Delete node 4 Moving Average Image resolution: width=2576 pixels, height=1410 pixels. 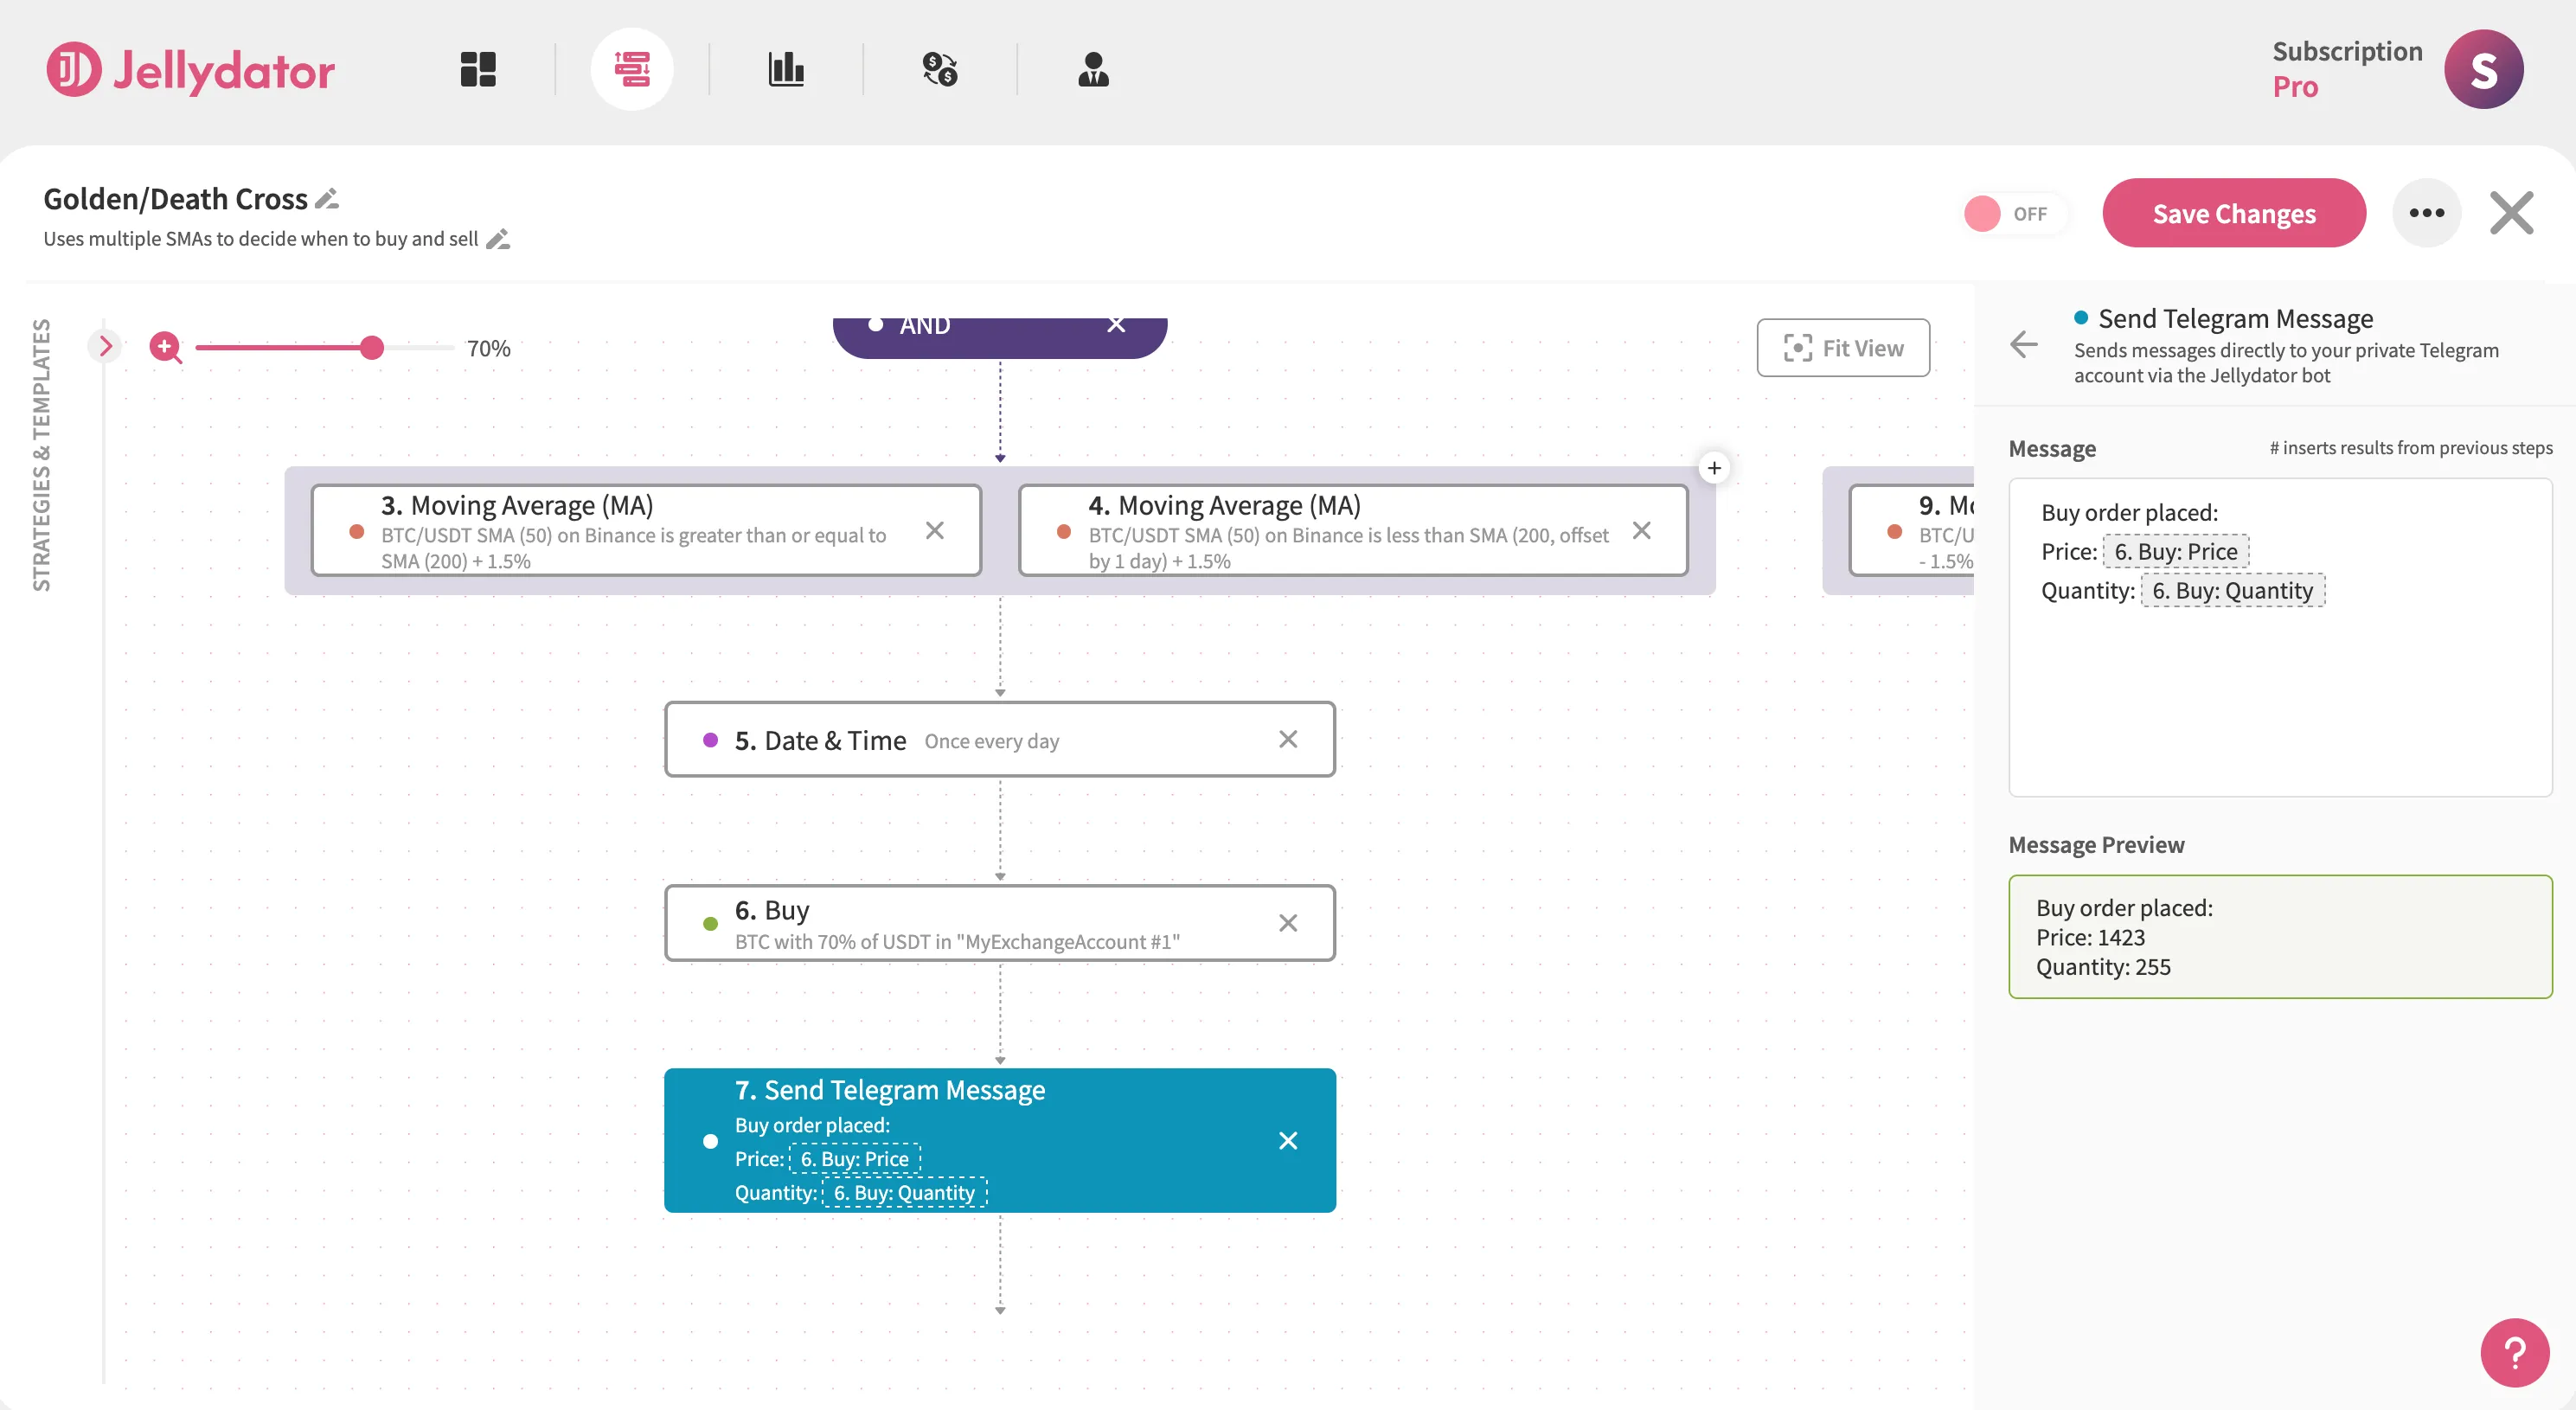point(1641,530)
